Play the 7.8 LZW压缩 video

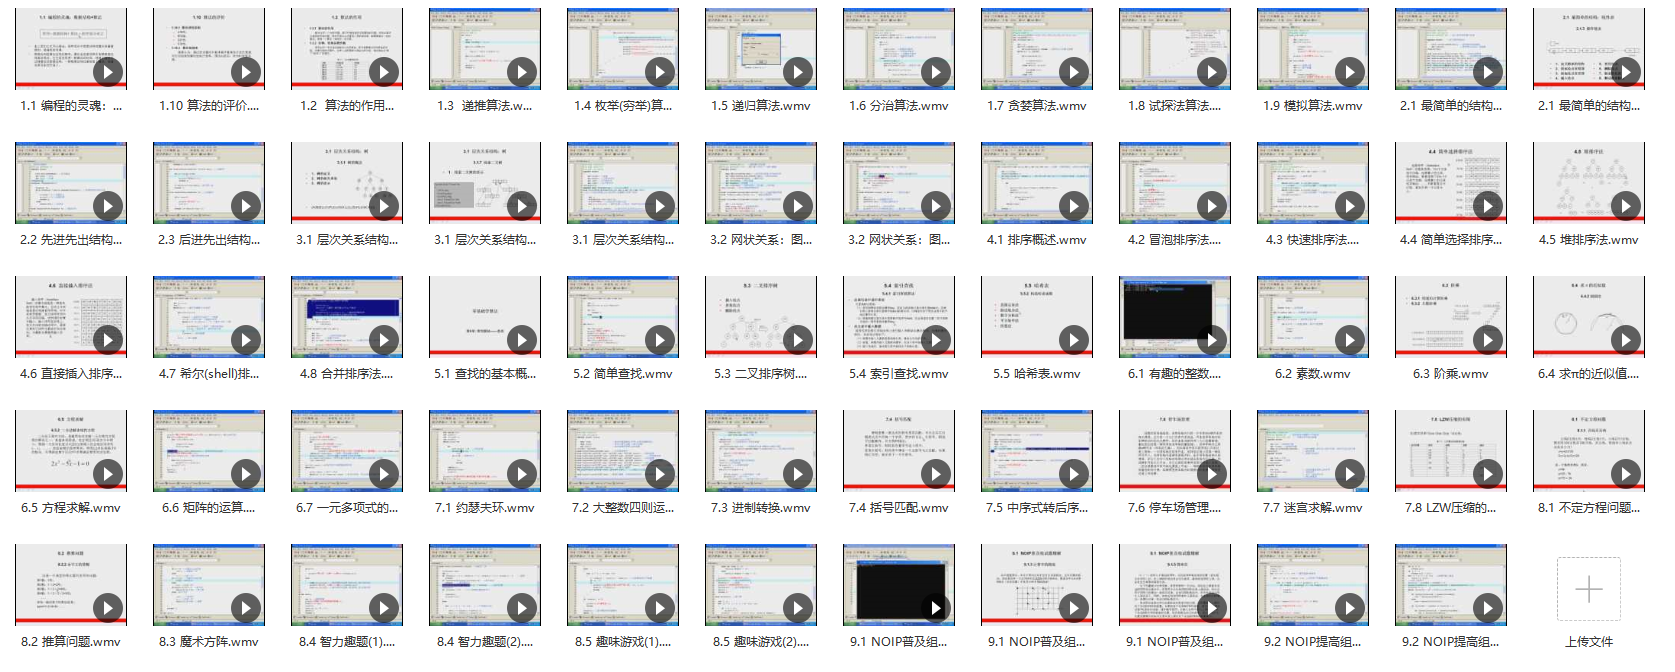point(1487,474)
